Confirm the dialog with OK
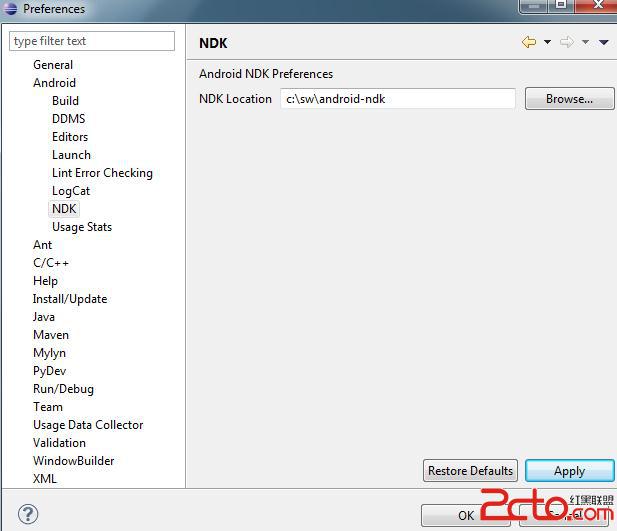Viewport: 617px width, 531px height. coord(466,515)
